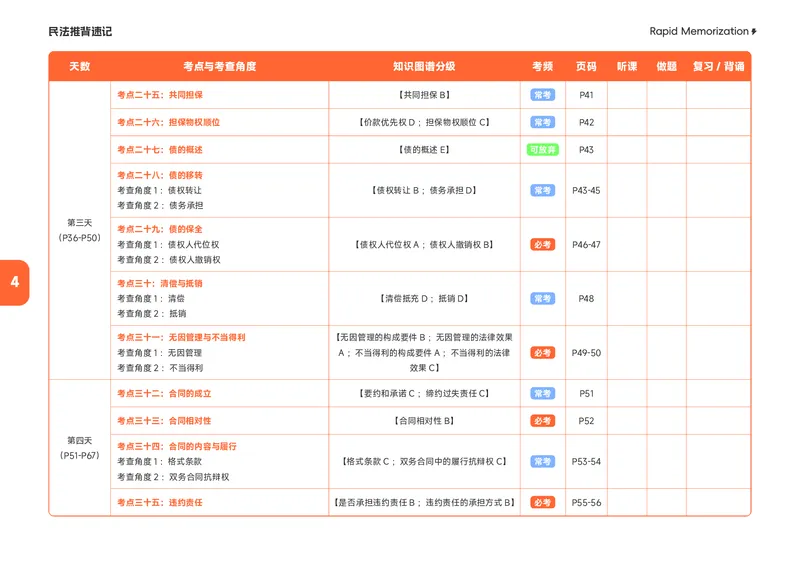
Task: Select 考查角度 1:债权人代位权
Action: 168,244
